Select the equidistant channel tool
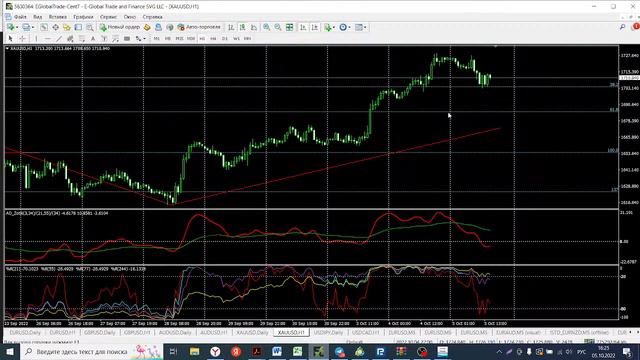The image size is (640, 360). click(70, 38)
